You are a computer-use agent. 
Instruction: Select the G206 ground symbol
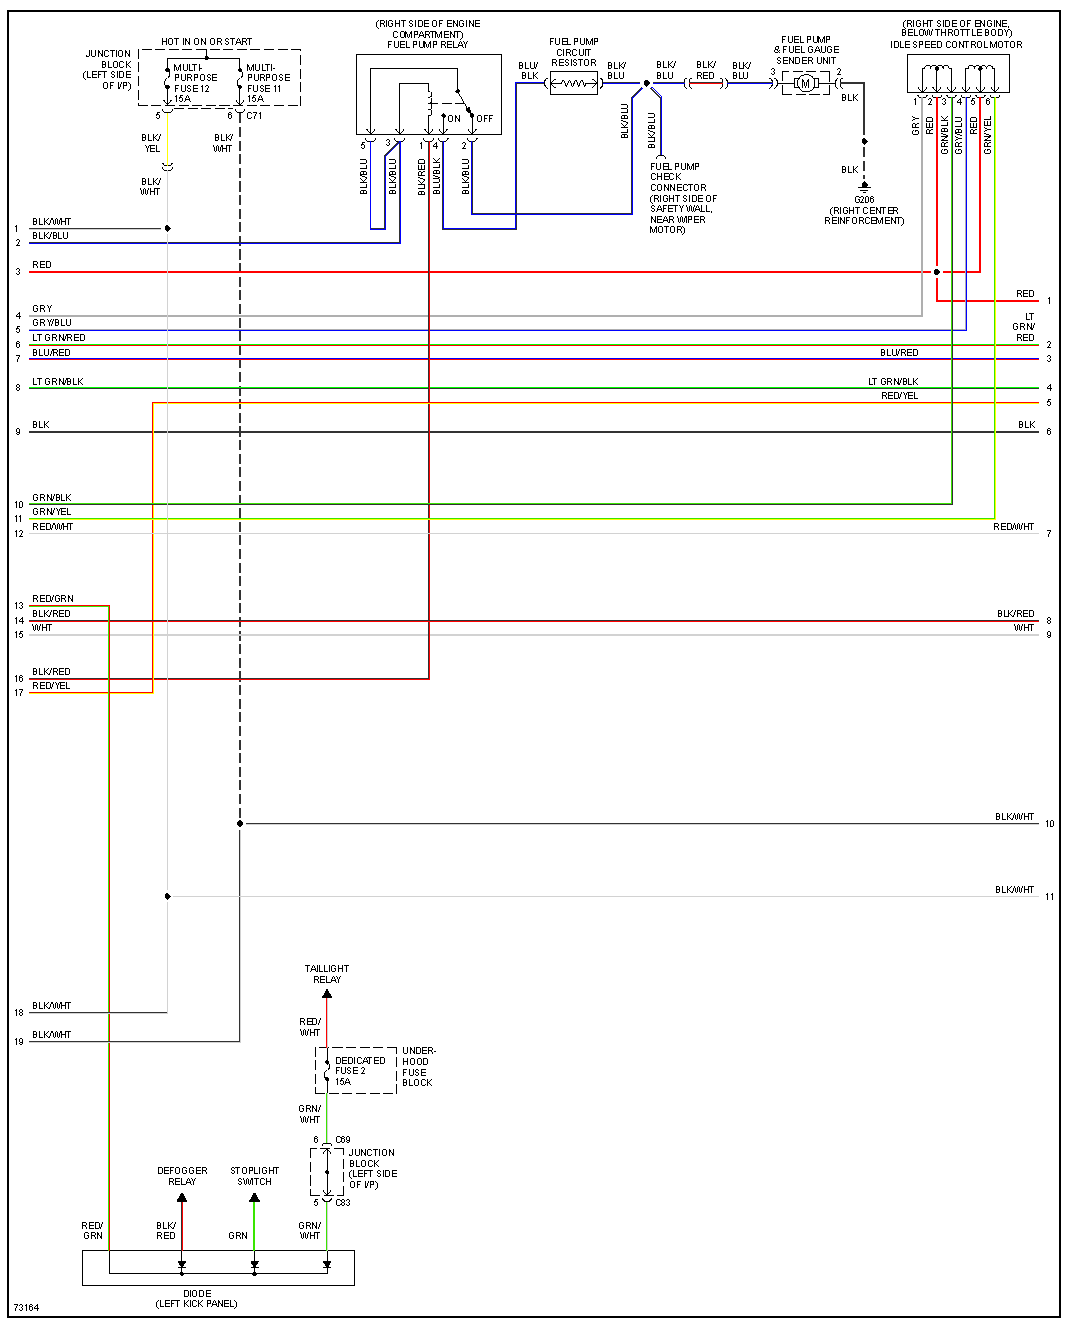[x=865, y=187]
